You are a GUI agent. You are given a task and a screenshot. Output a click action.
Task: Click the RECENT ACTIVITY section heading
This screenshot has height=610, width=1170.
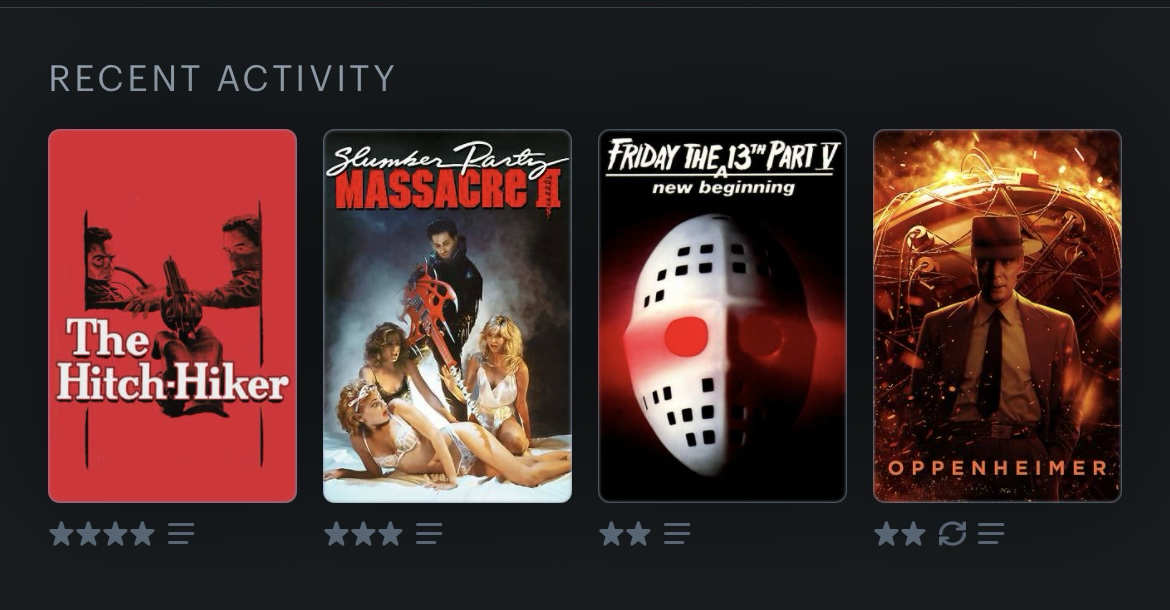(222, 78)
